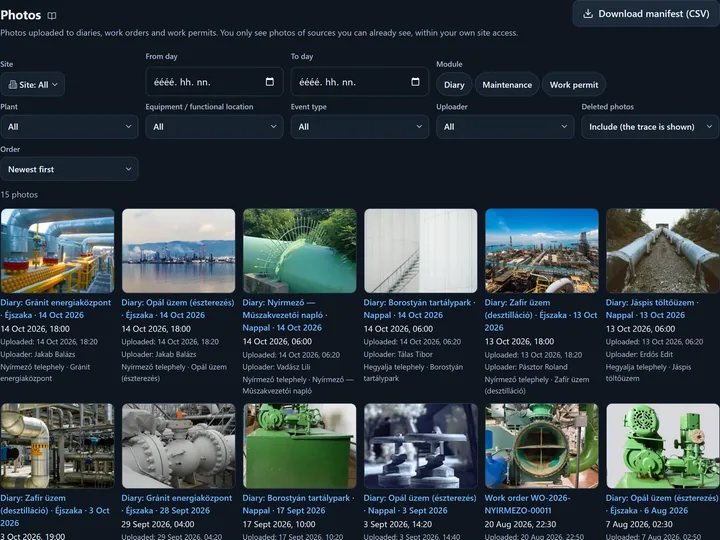The width and height of the screenshot is (720, 540).
Task: Click timestamp 29 Sept 2026, 04:00
Action: tap(158, 524)
